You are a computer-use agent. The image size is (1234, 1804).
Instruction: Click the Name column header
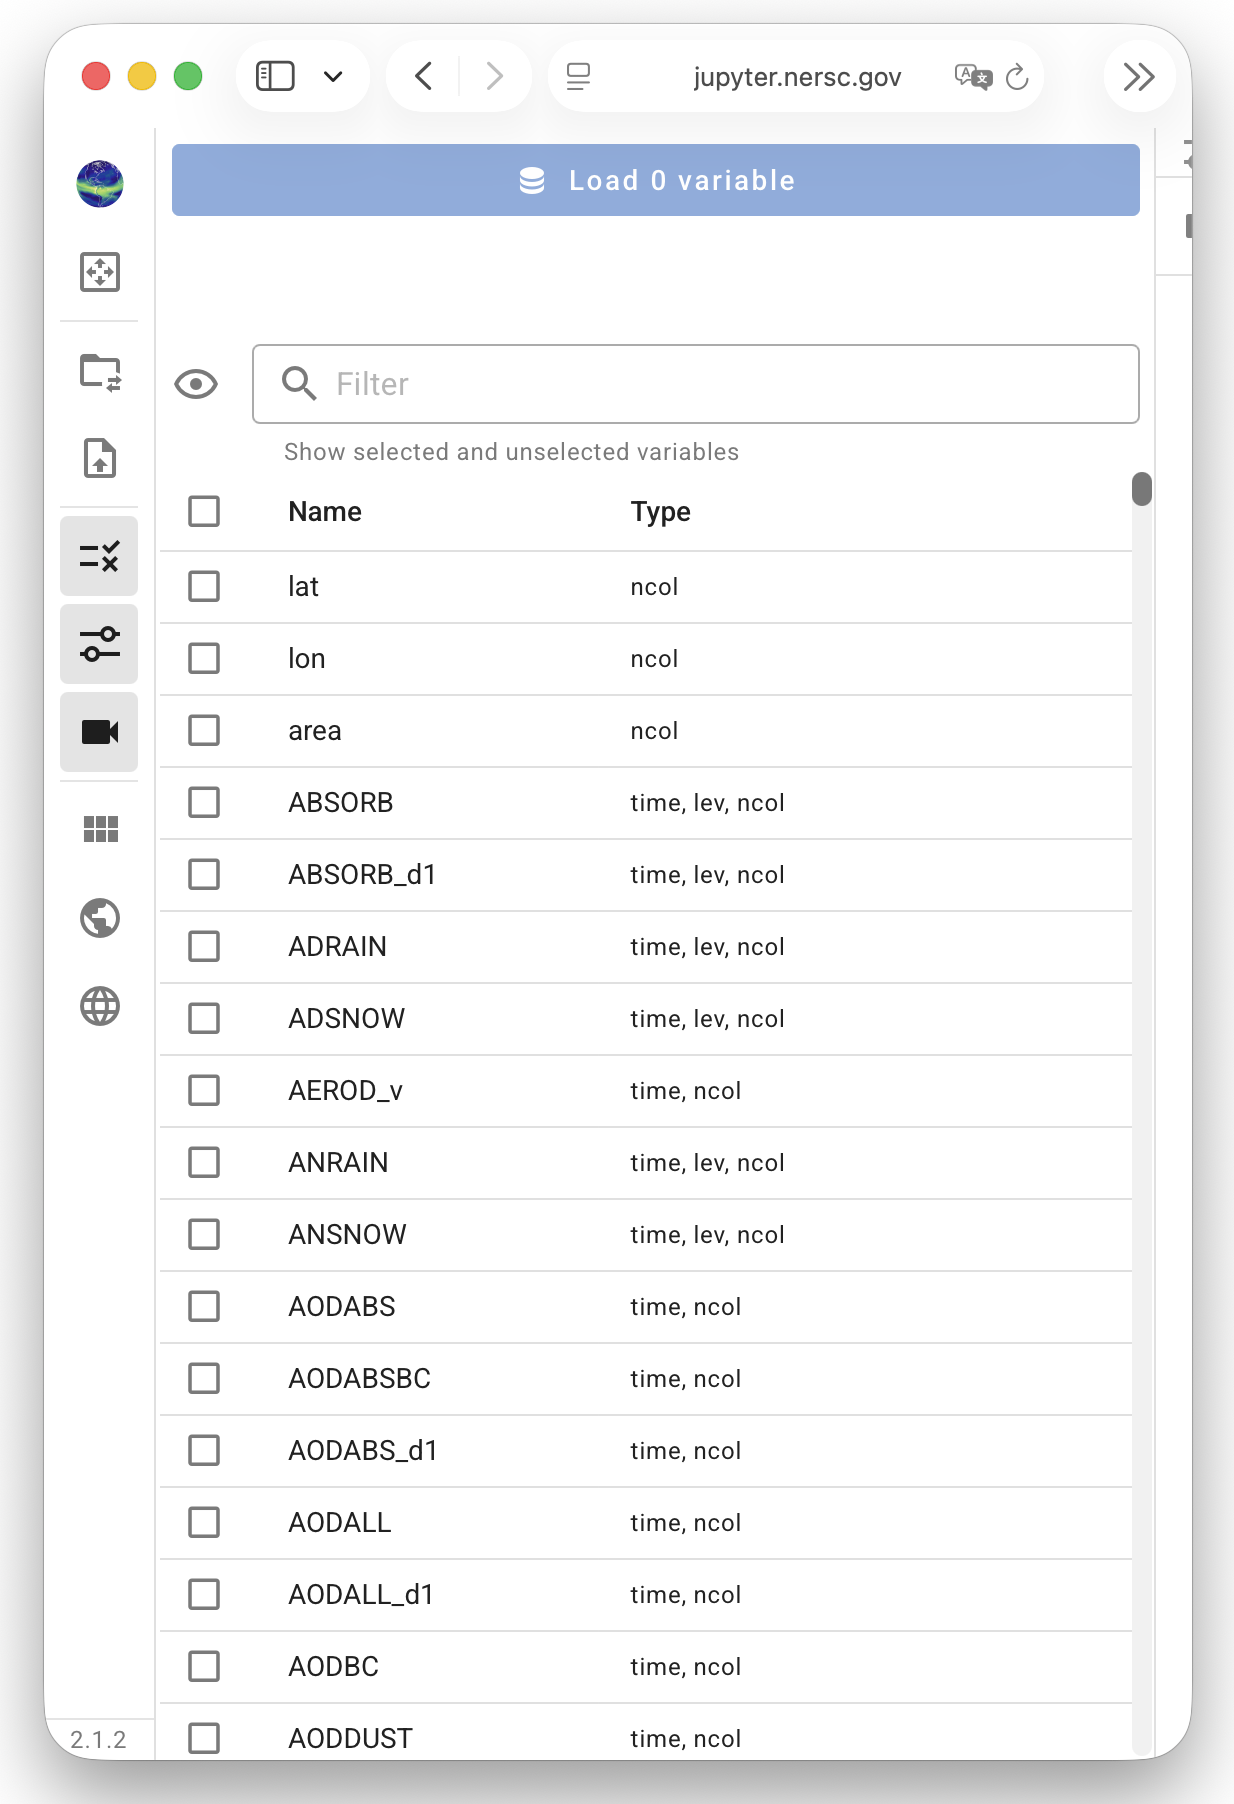pos(325,511)
